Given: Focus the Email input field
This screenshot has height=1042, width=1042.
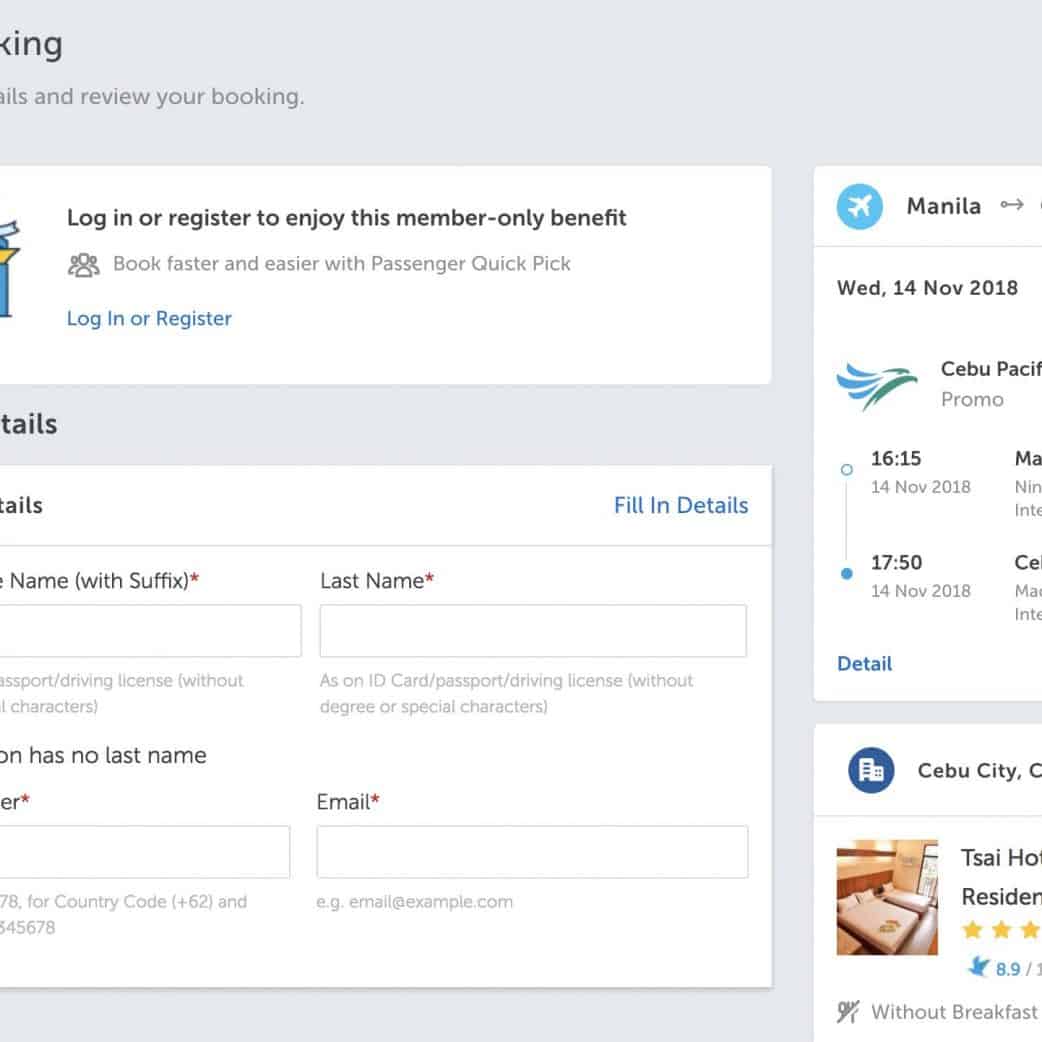Looking at the screenshot, I should click(x=532, y=852).
